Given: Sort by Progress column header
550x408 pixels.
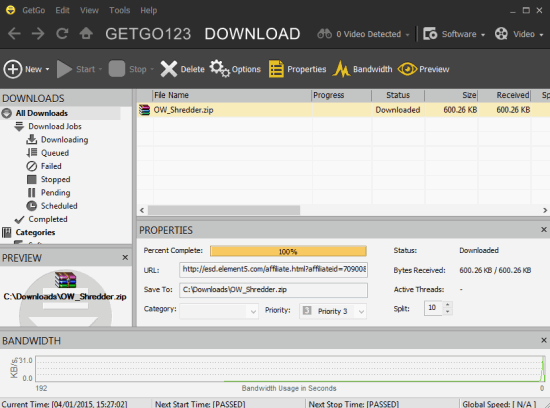Looking at the screenshot, I should 341,95.
